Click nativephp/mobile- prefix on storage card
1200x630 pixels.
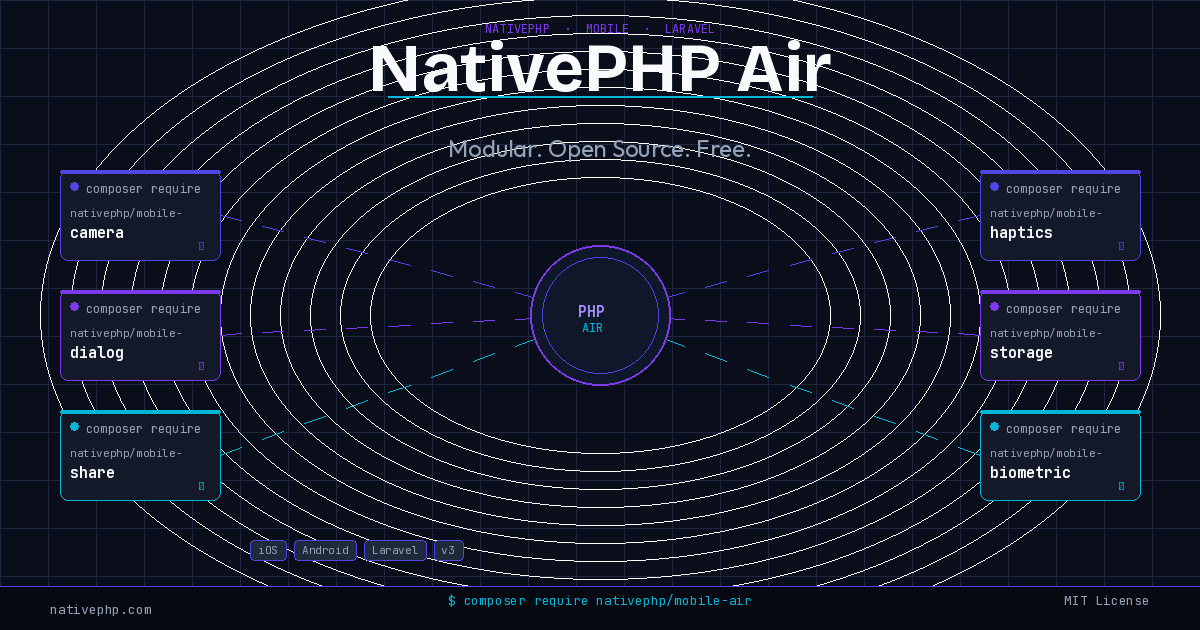click(1046, 333)
